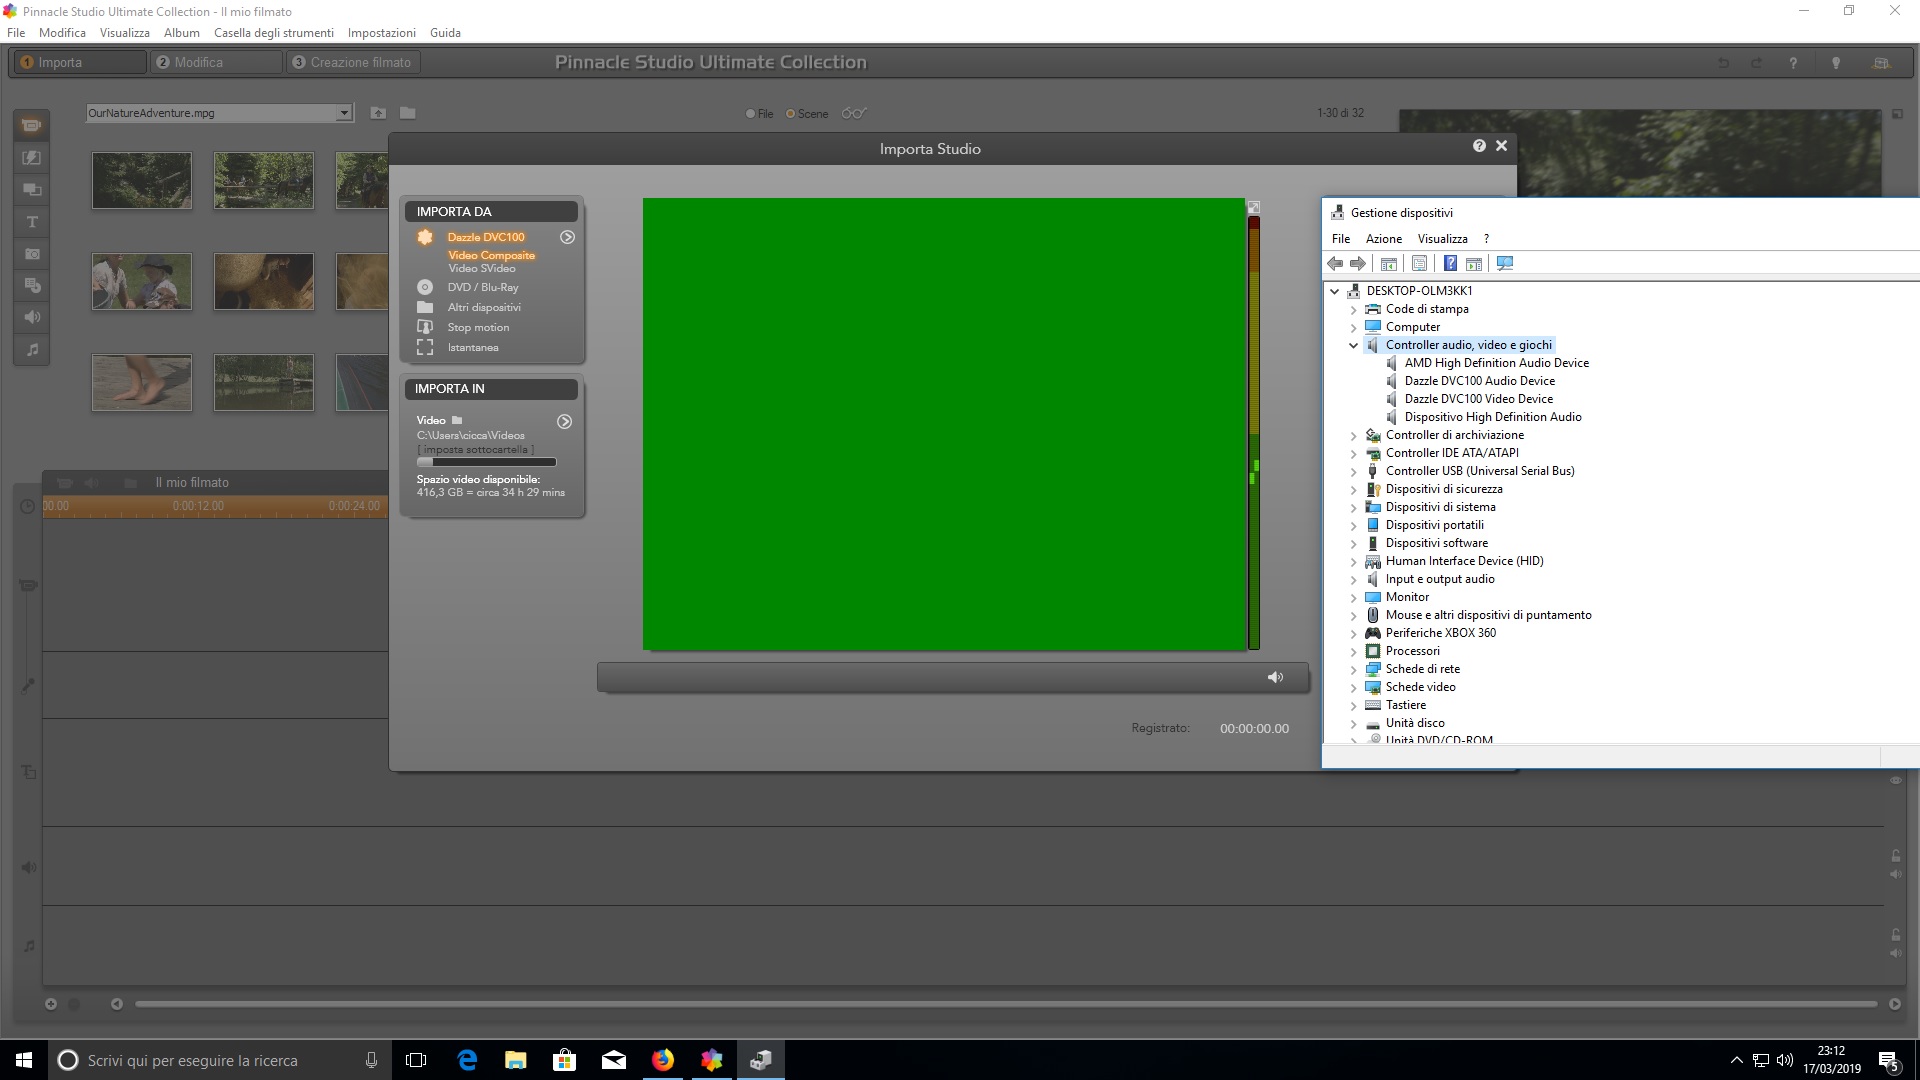Viewport: 1920px width, 1080px height.
Task: Select the Dazzle DVC100 import source
Action: pos(486,237)
